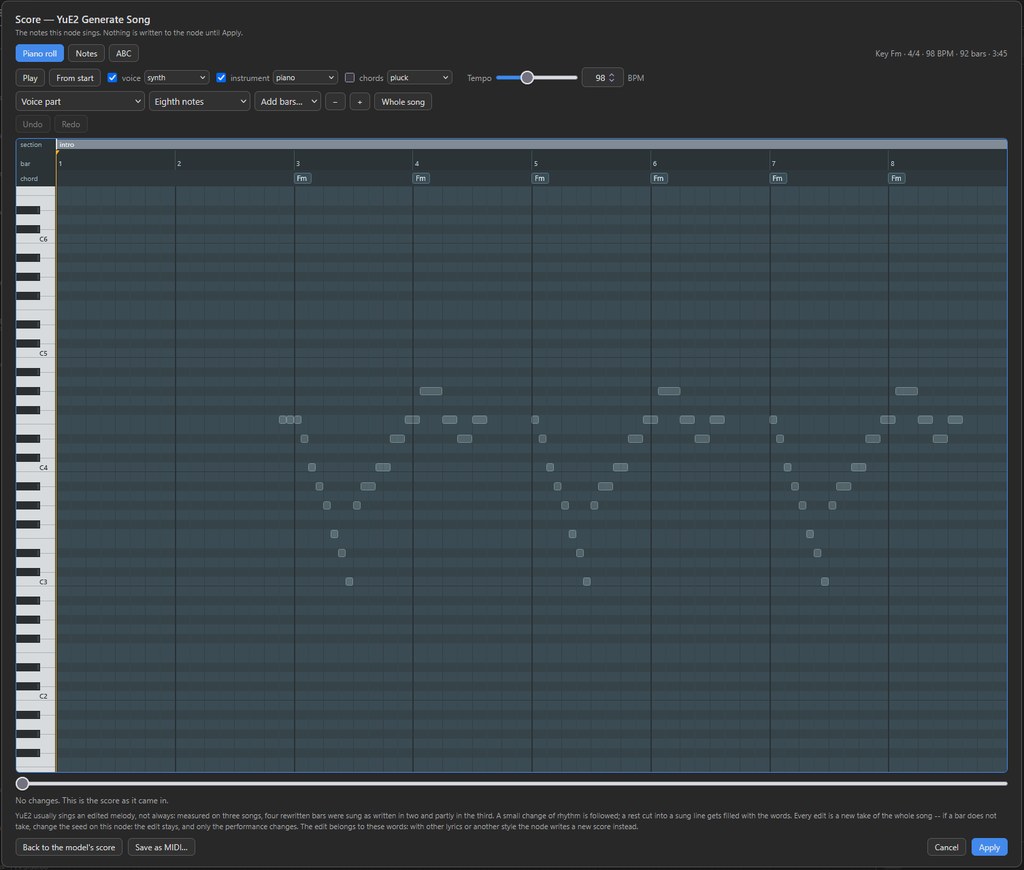The height and width of the screenshot is (870, 1024).
Task: Select the Fm chord at bar 5
Action: [x=539, y=178]
